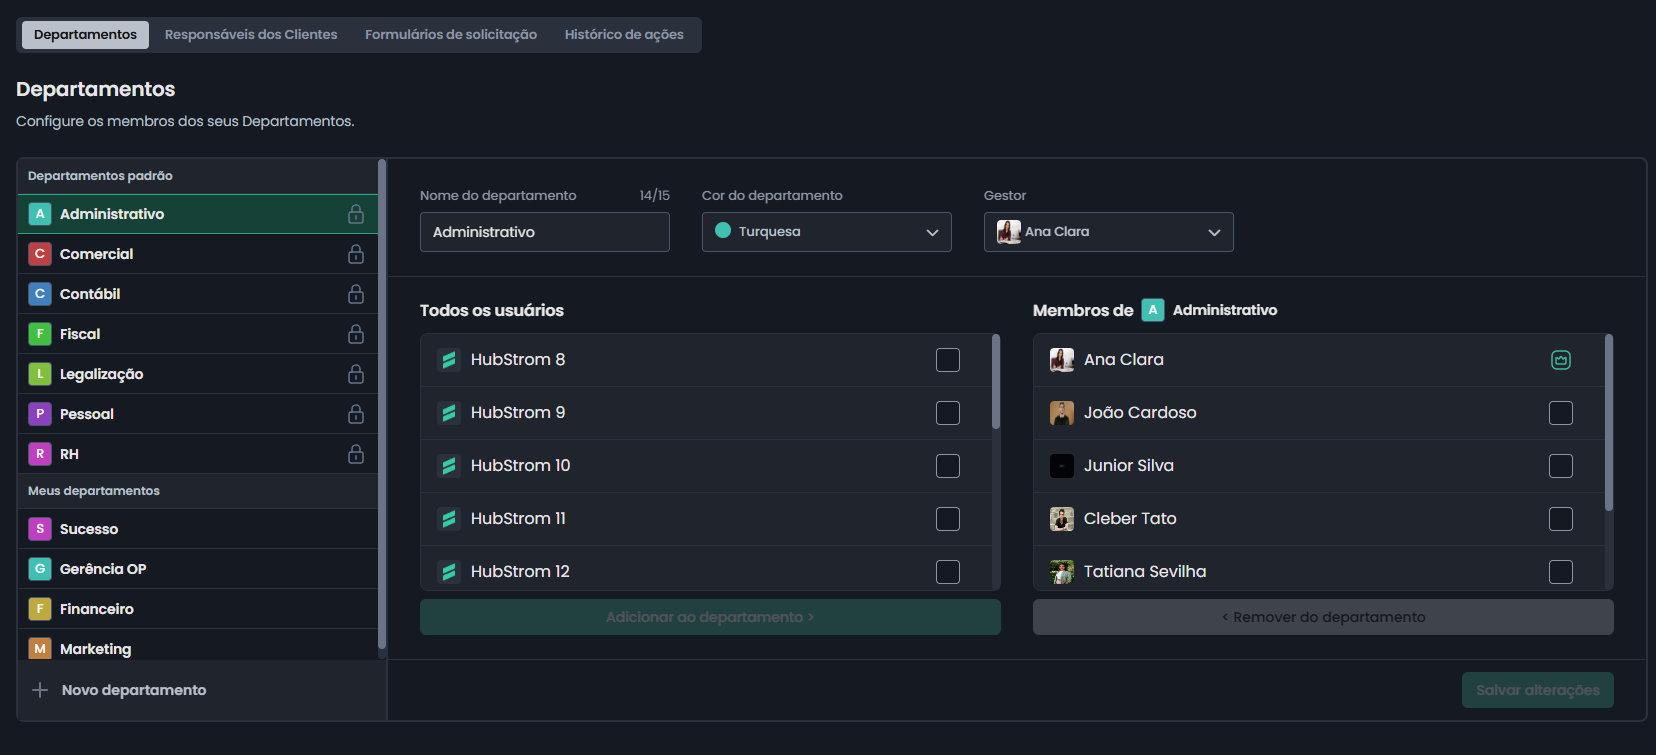This screenshot has height=755, width=1656.
Task: Check the HubStrom 9 user checkbox
Action: point(947,413)
